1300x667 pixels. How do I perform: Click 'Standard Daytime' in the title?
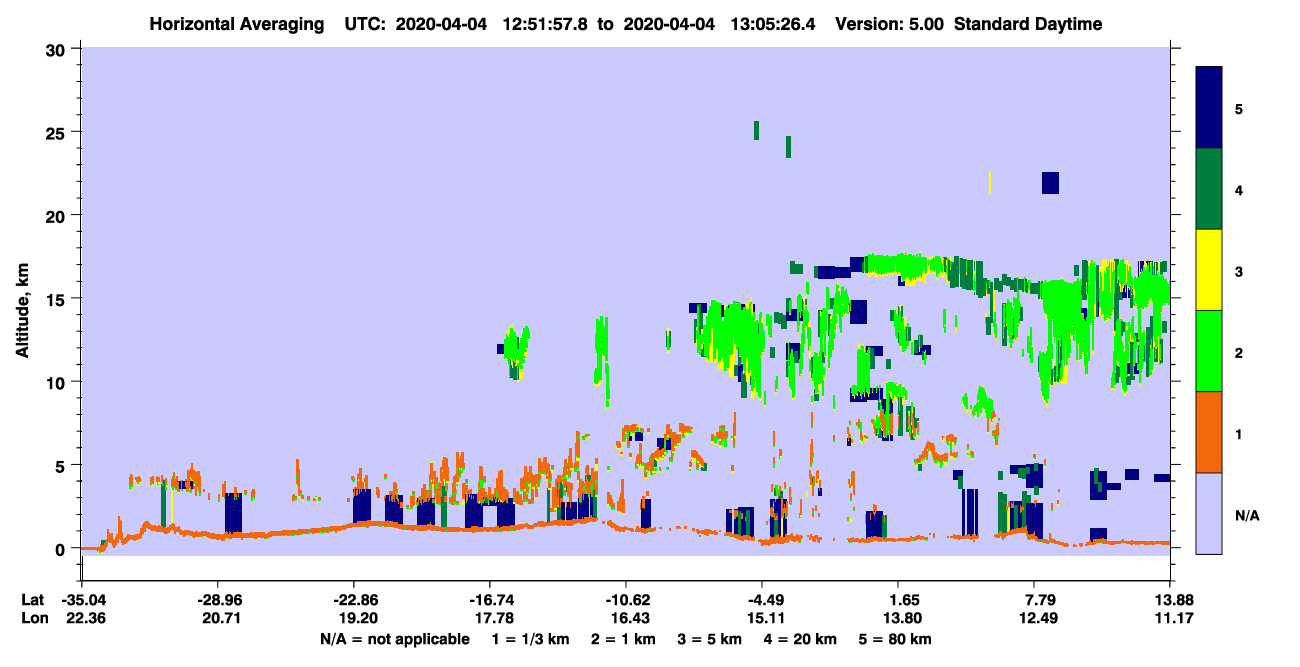click(x=1028, y=24)
